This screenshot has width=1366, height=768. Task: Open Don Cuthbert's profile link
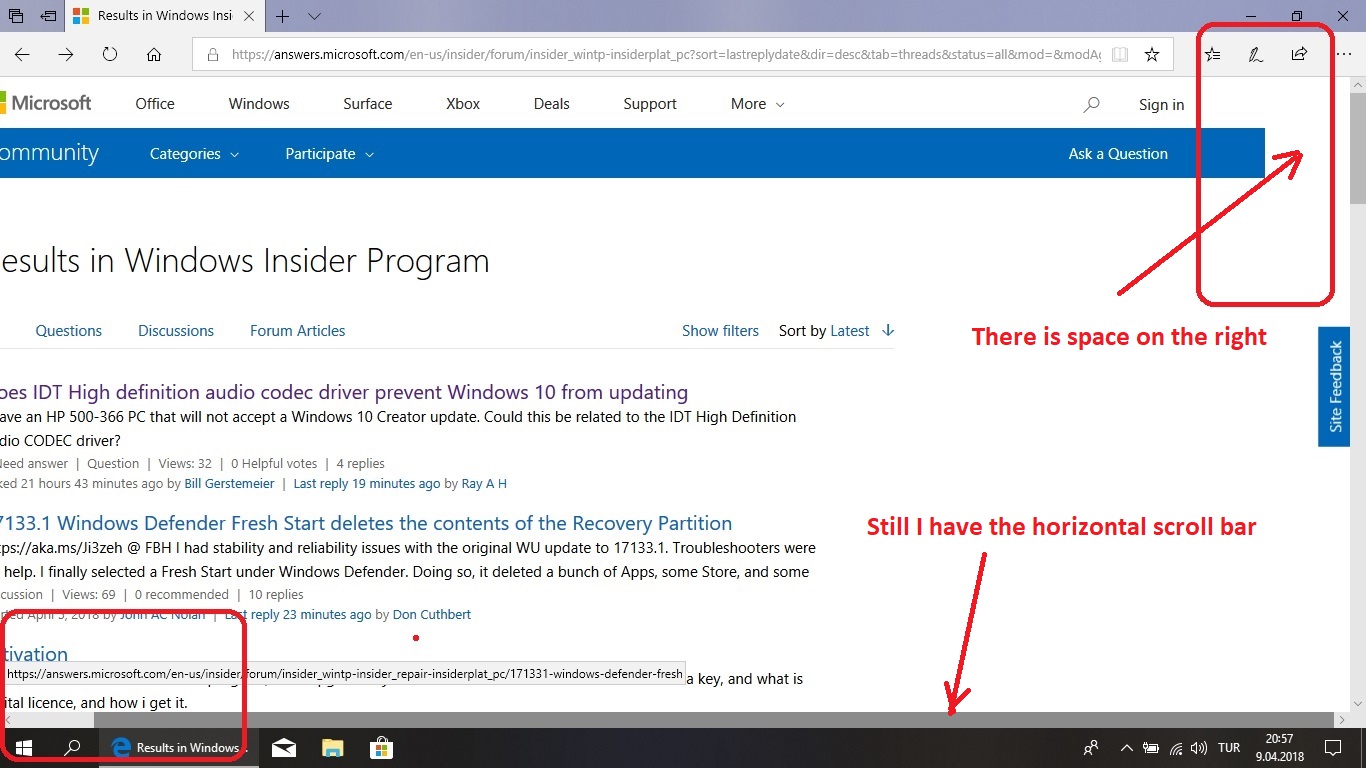432,615
